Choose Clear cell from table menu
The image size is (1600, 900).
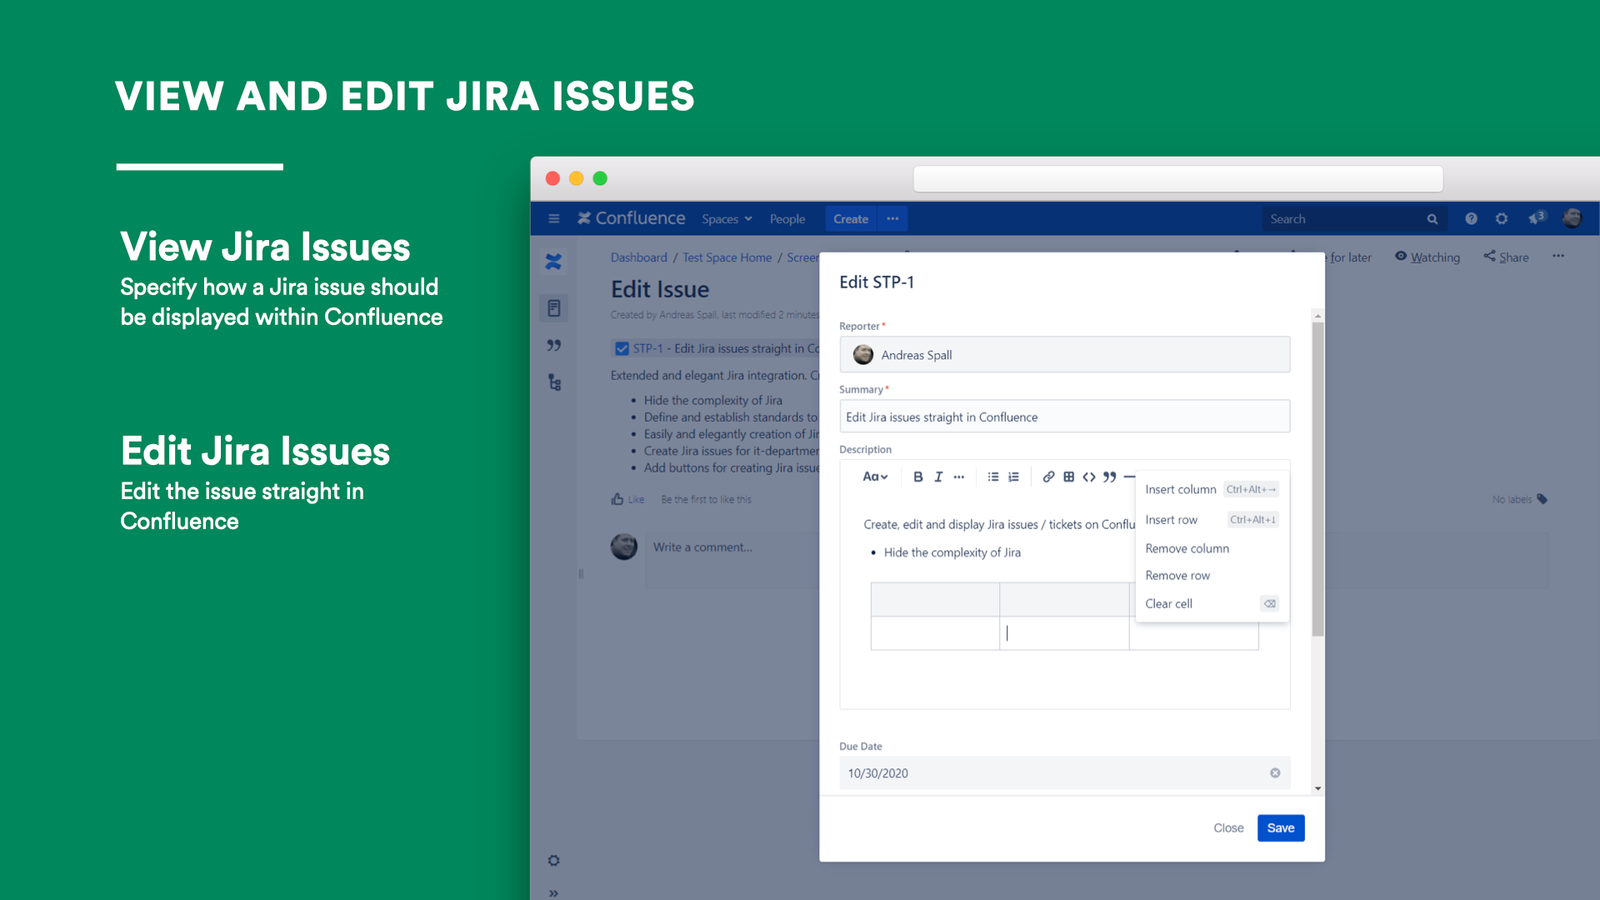(x=1212, y=604)
